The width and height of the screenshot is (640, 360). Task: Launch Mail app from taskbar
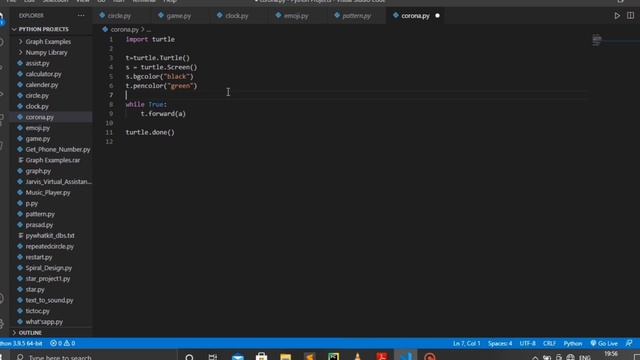238,357
